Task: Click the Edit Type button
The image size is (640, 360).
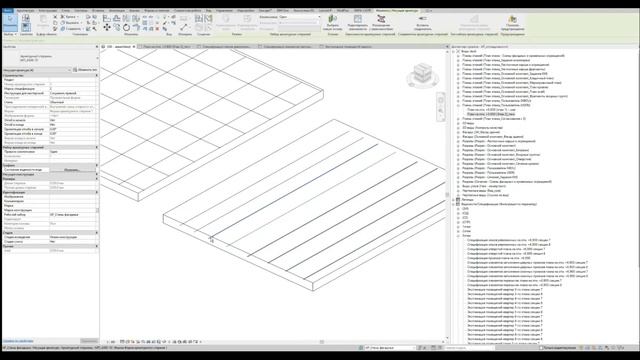Action: coord(85,70)
